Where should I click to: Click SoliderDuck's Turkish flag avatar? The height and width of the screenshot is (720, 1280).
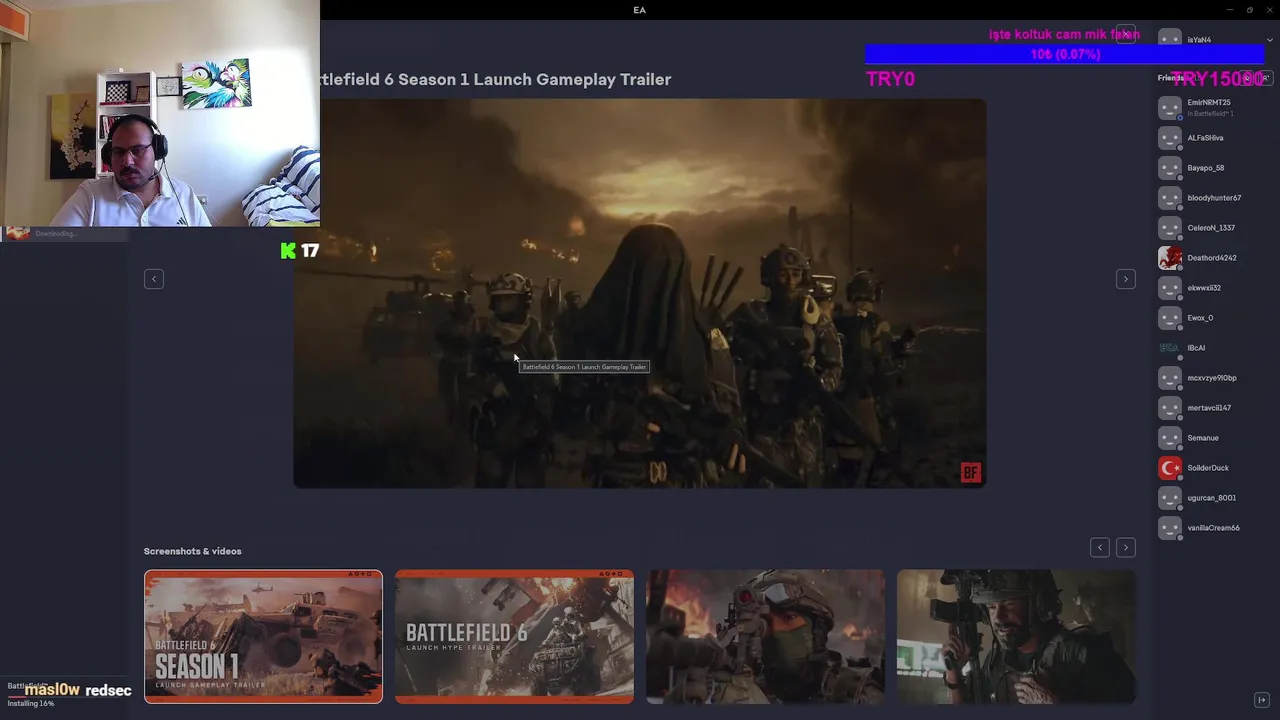point(1169,468)
